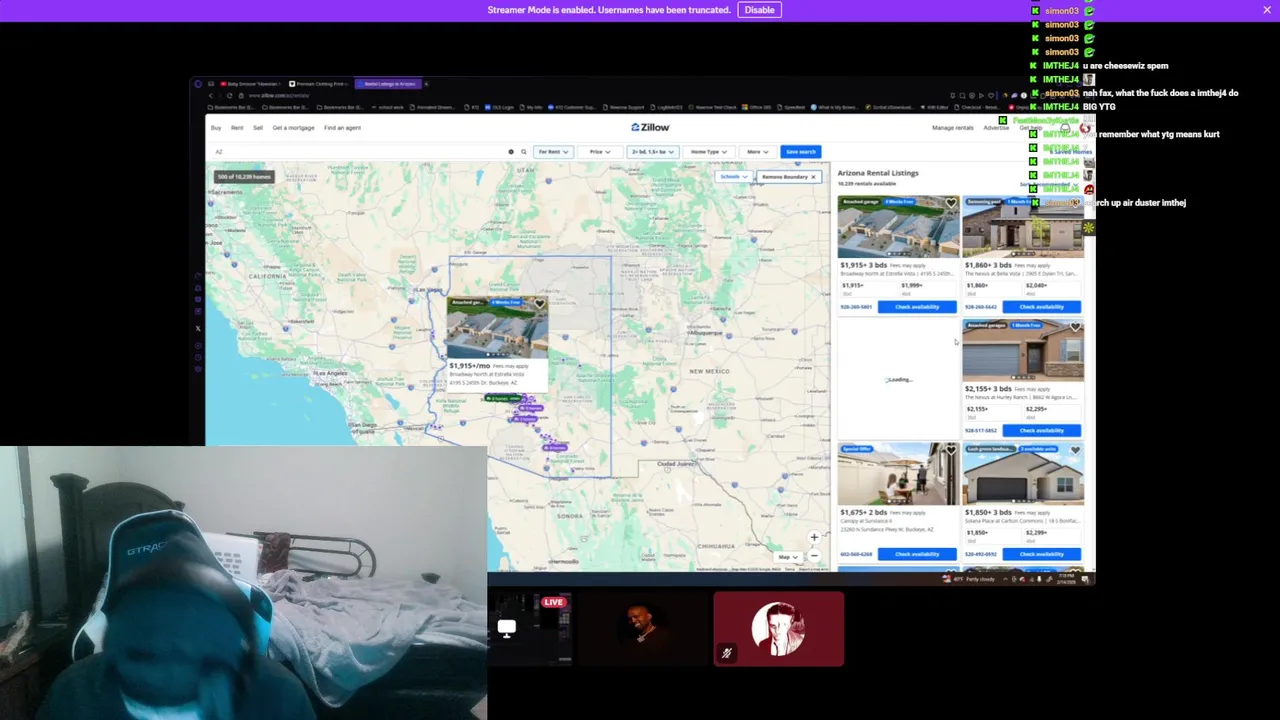The image size is (1280, 720).
Task: Select the middle dark avatar participant tile
Action: click(x=643, y=629)
